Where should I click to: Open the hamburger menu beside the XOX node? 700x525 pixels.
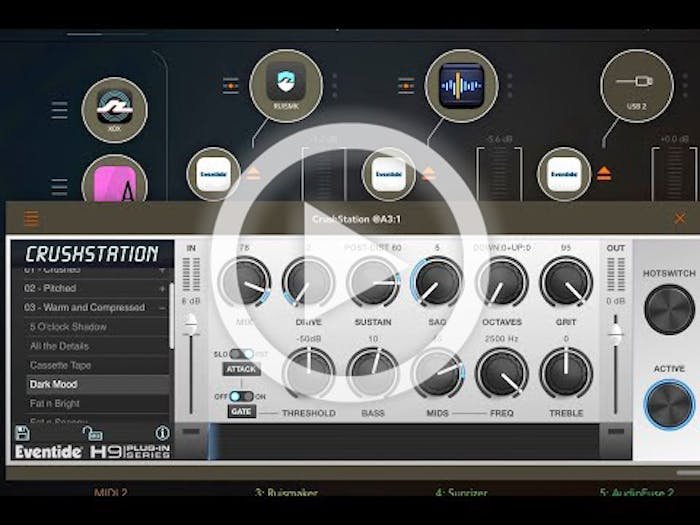(59, 110)
